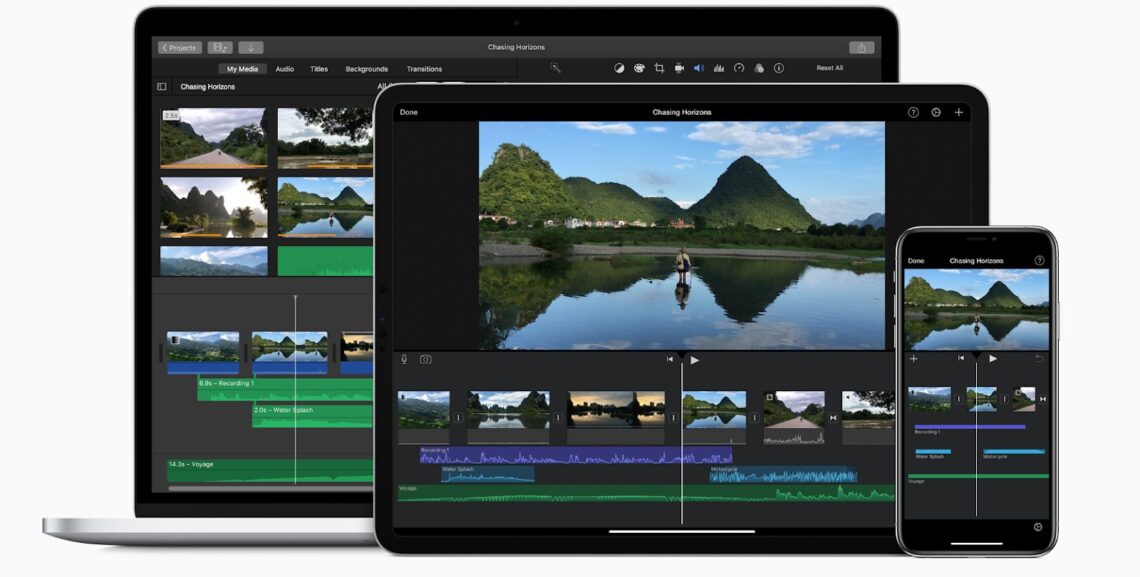Open clip Speed controls with the speedometer icon

coord(740,68)
